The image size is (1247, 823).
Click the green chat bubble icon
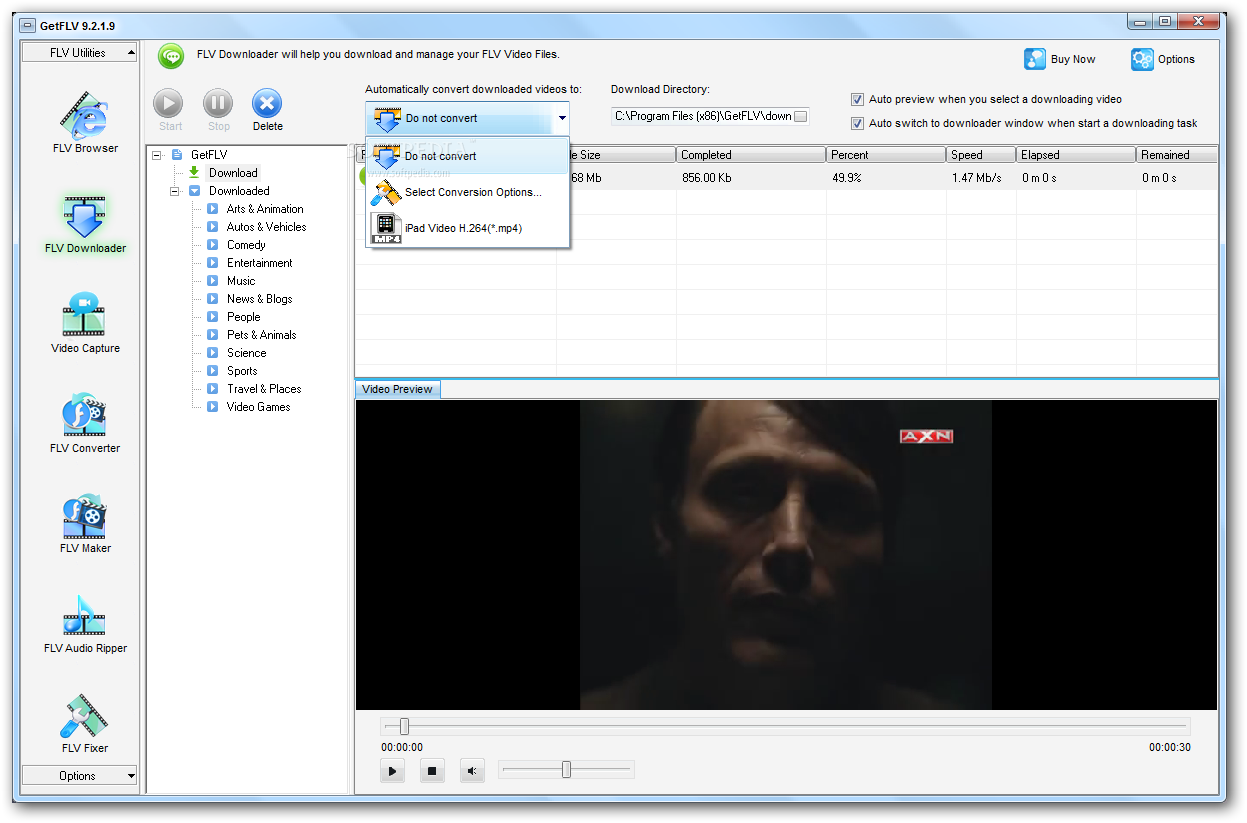[x=172, y=56]
